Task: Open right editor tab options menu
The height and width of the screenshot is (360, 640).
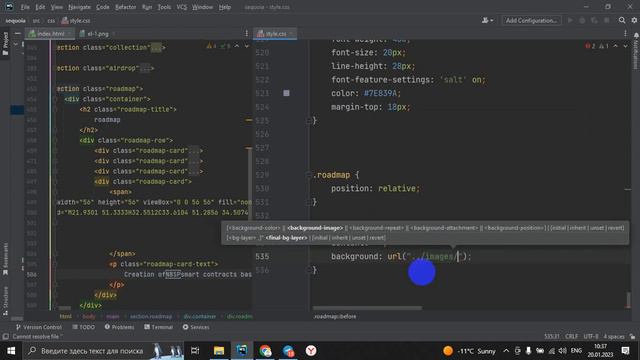Action: pos(625,33)
